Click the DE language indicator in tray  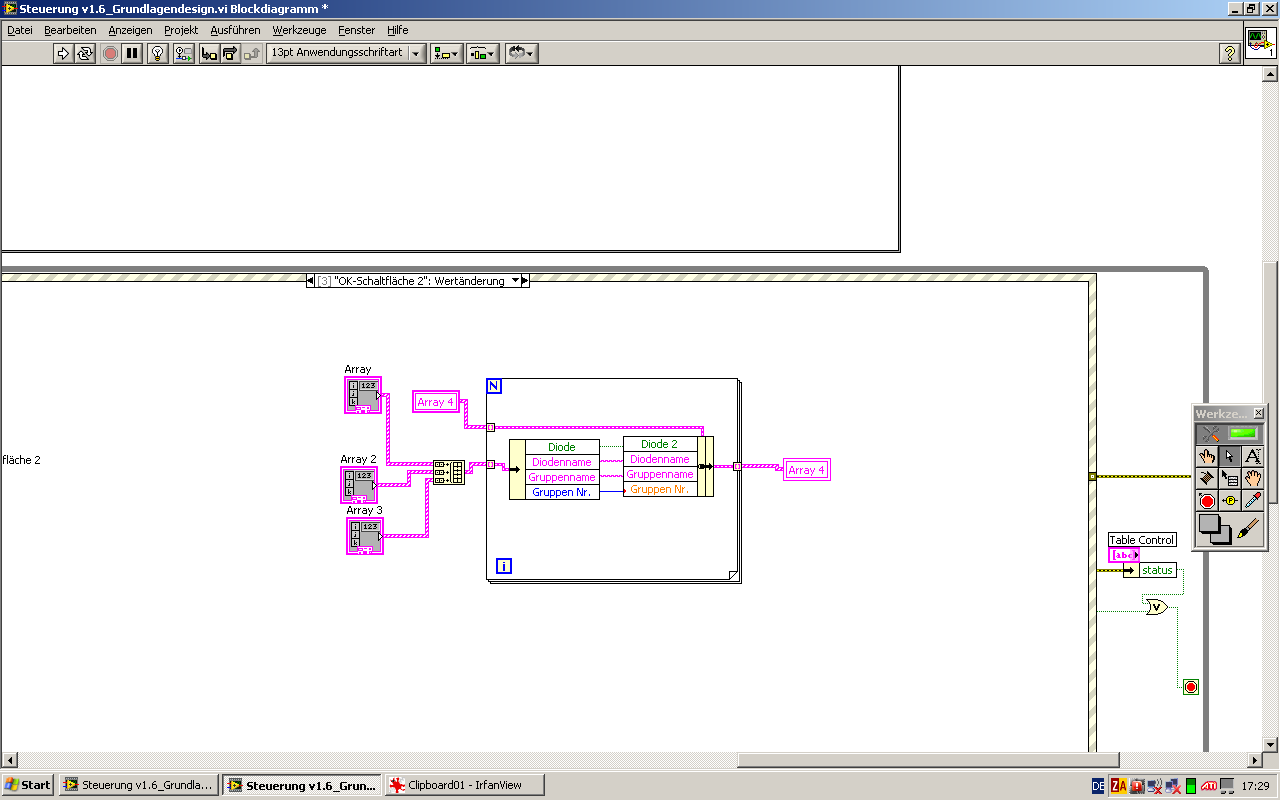[1098, 786]
